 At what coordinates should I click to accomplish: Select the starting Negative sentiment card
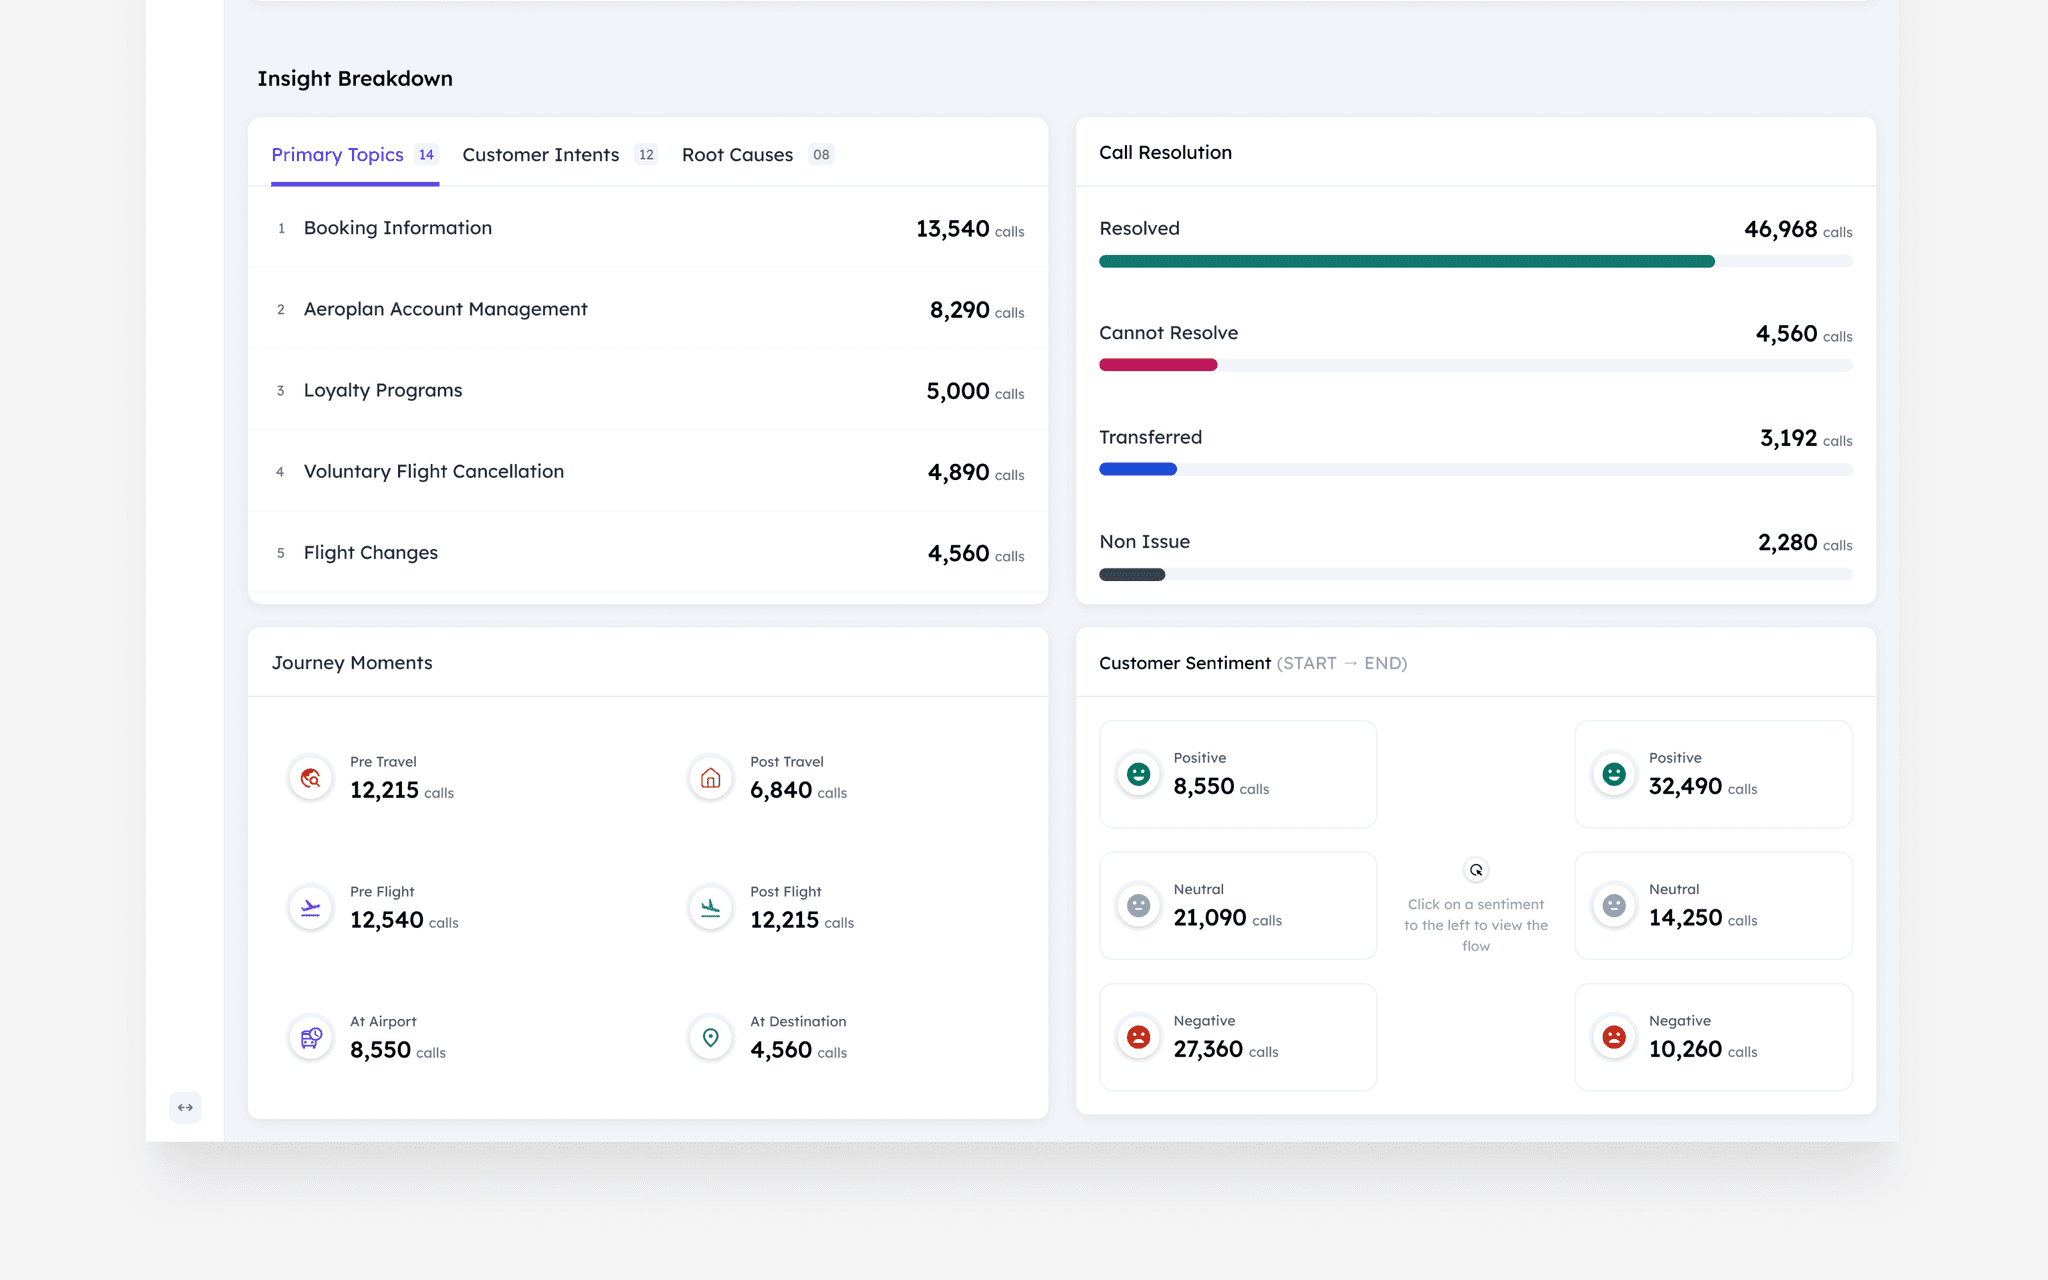tap(1237, 1037)
